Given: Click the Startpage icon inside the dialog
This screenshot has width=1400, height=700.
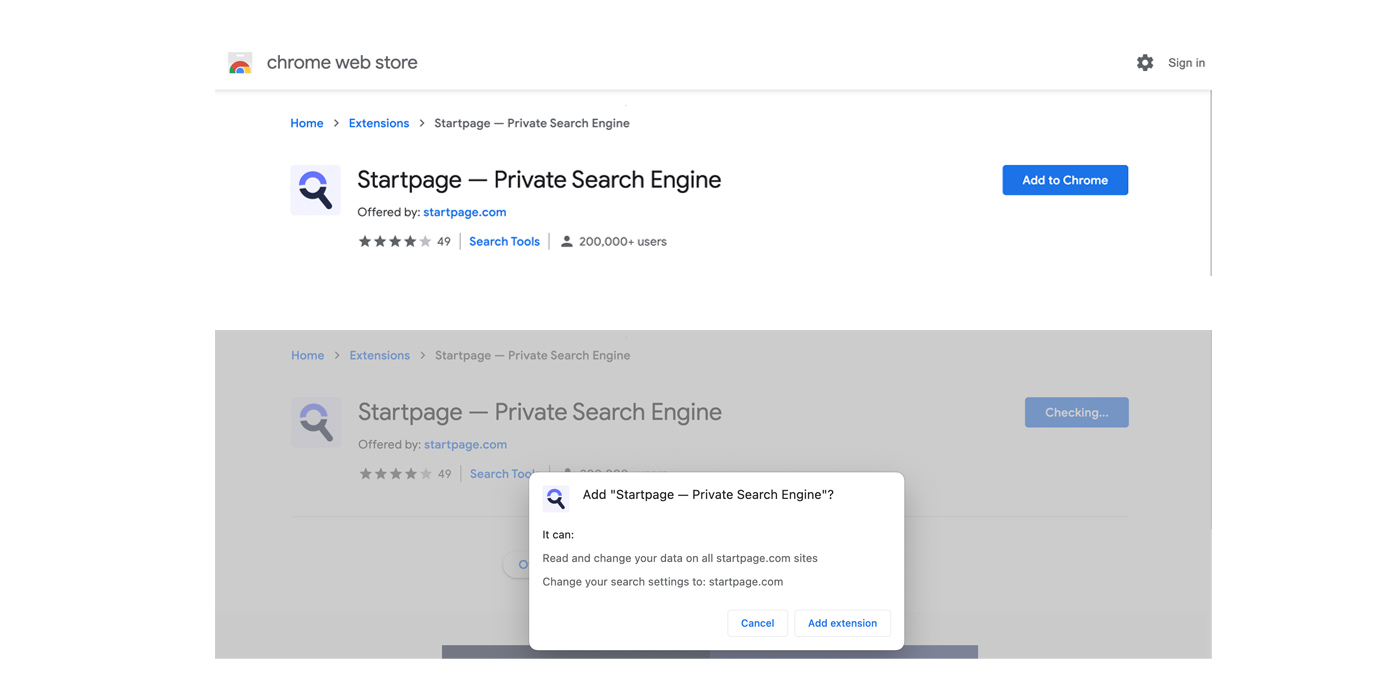Looking at the screenshot, I should pos(556,498).
